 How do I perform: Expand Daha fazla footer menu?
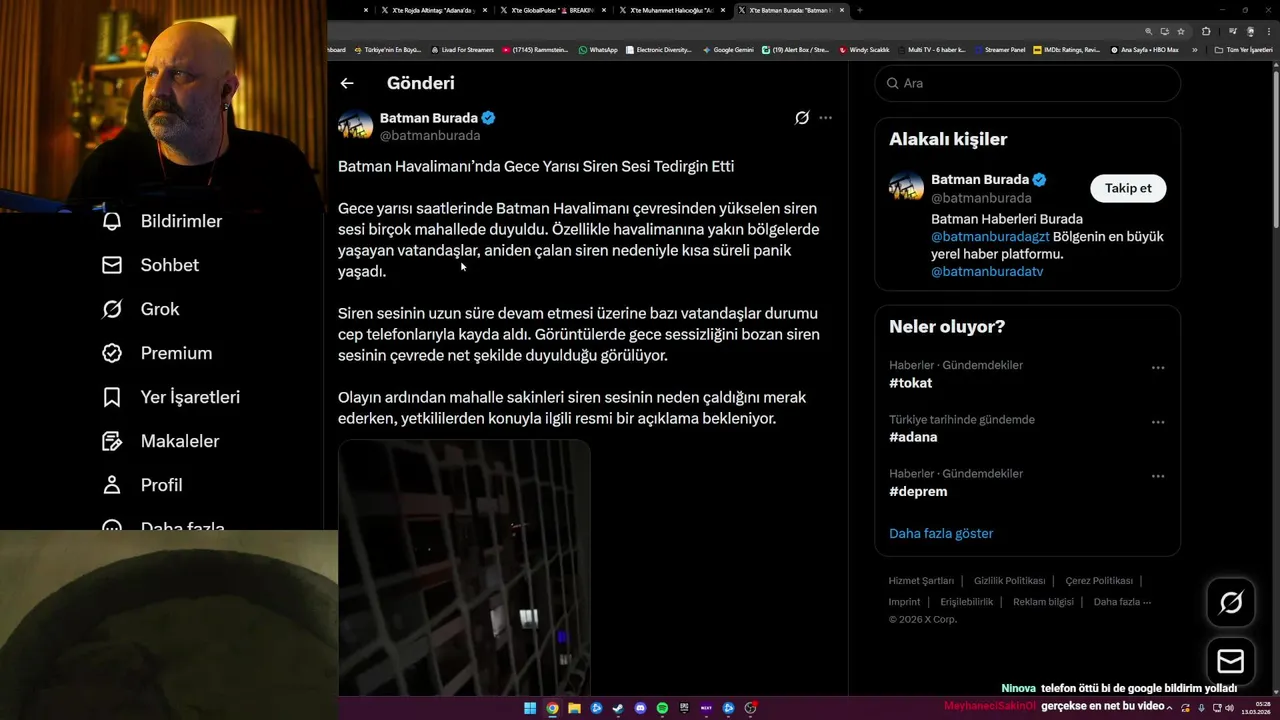[1122, 602]
